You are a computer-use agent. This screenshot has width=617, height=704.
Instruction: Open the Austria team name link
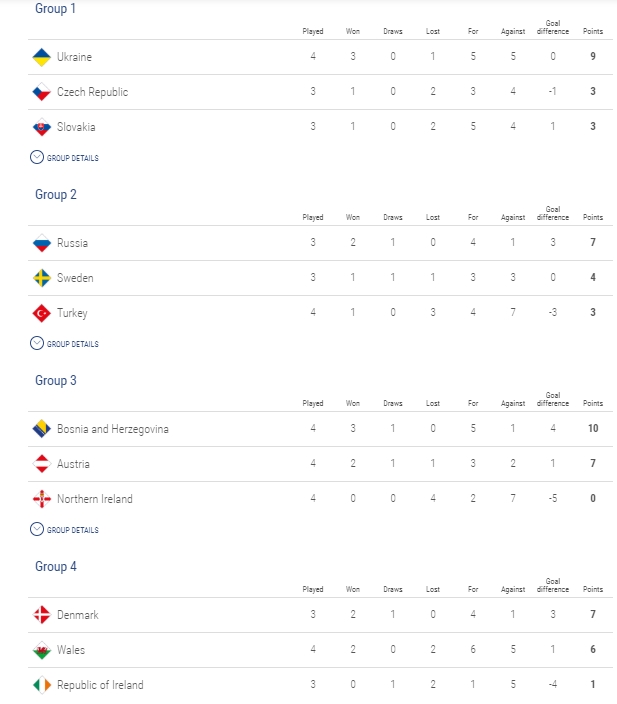tap(73, 464)
